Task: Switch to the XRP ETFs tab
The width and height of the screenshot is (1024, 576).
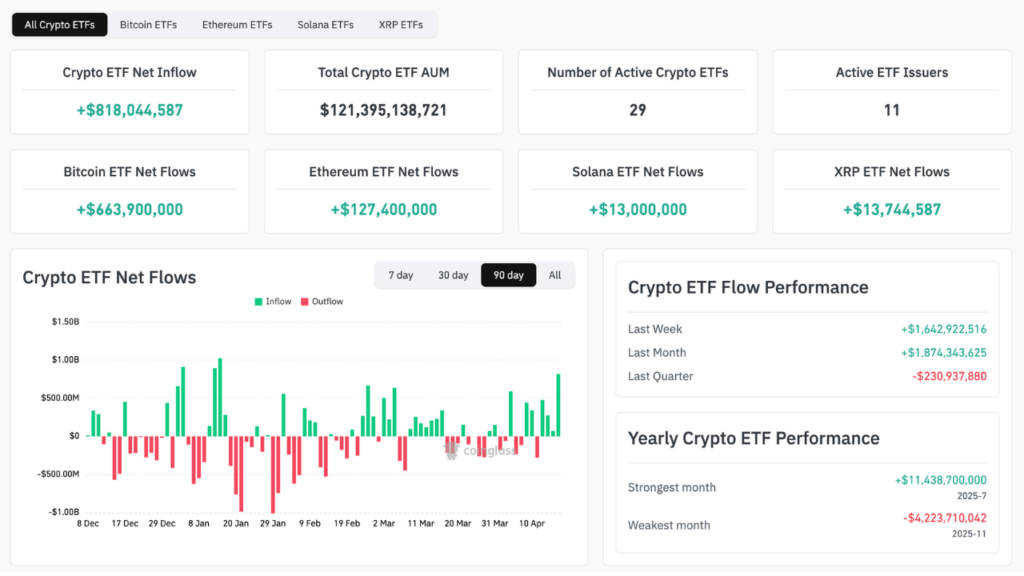Action: [x=401, y=24]
